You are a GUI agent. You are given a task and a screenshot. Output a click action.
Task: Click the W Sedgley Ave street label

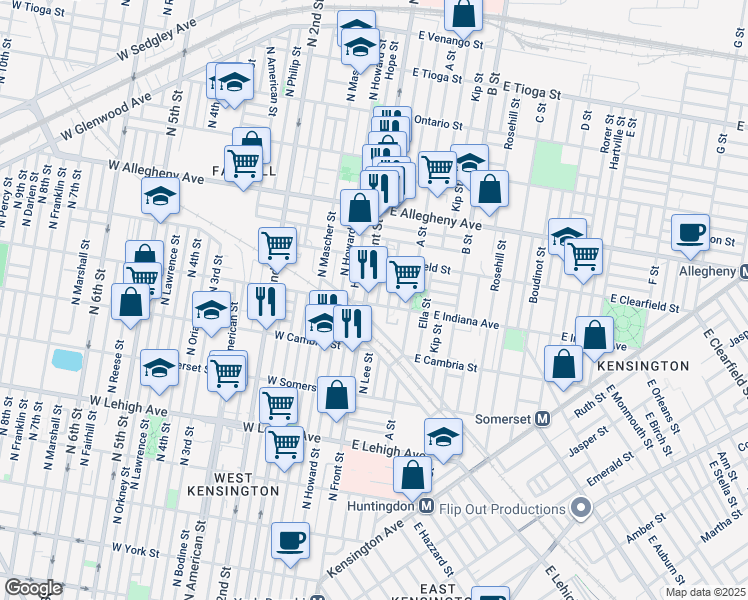(156, 40)
